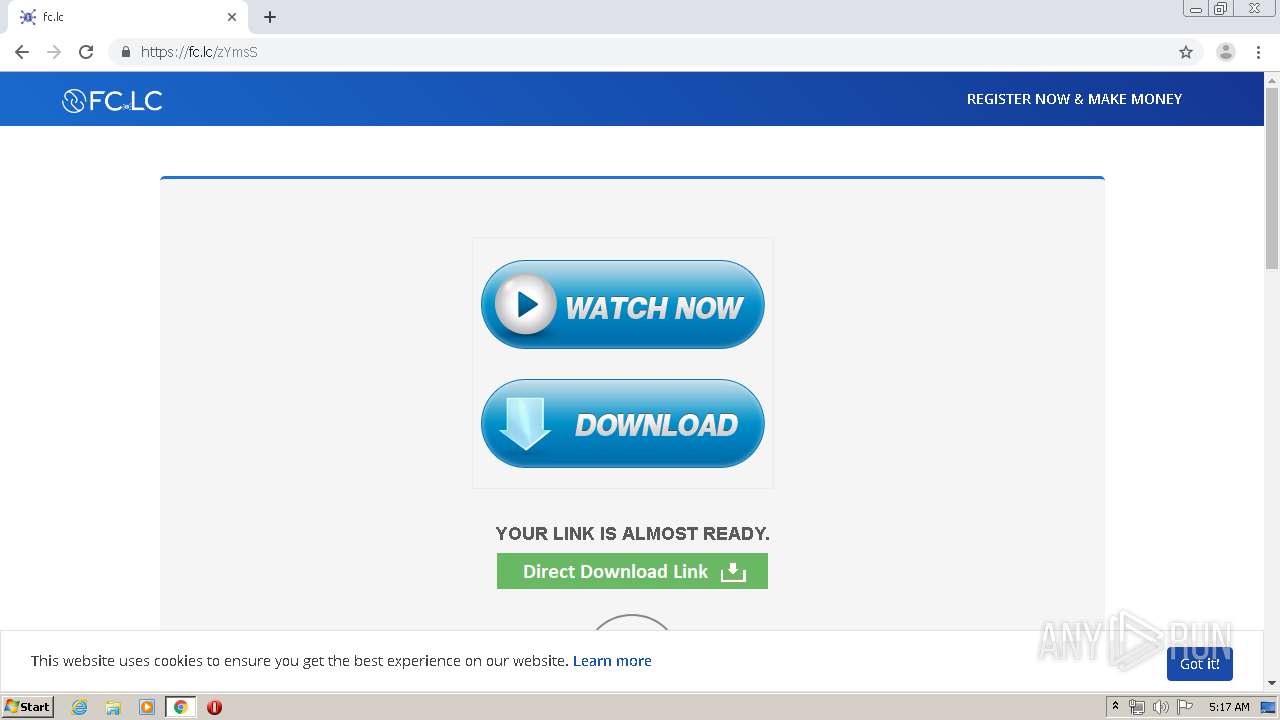Image resolution: width=1280 pixels, height=720 pixels.
Task: Click the padlock site security icon
Action: [x=126, y=52]
